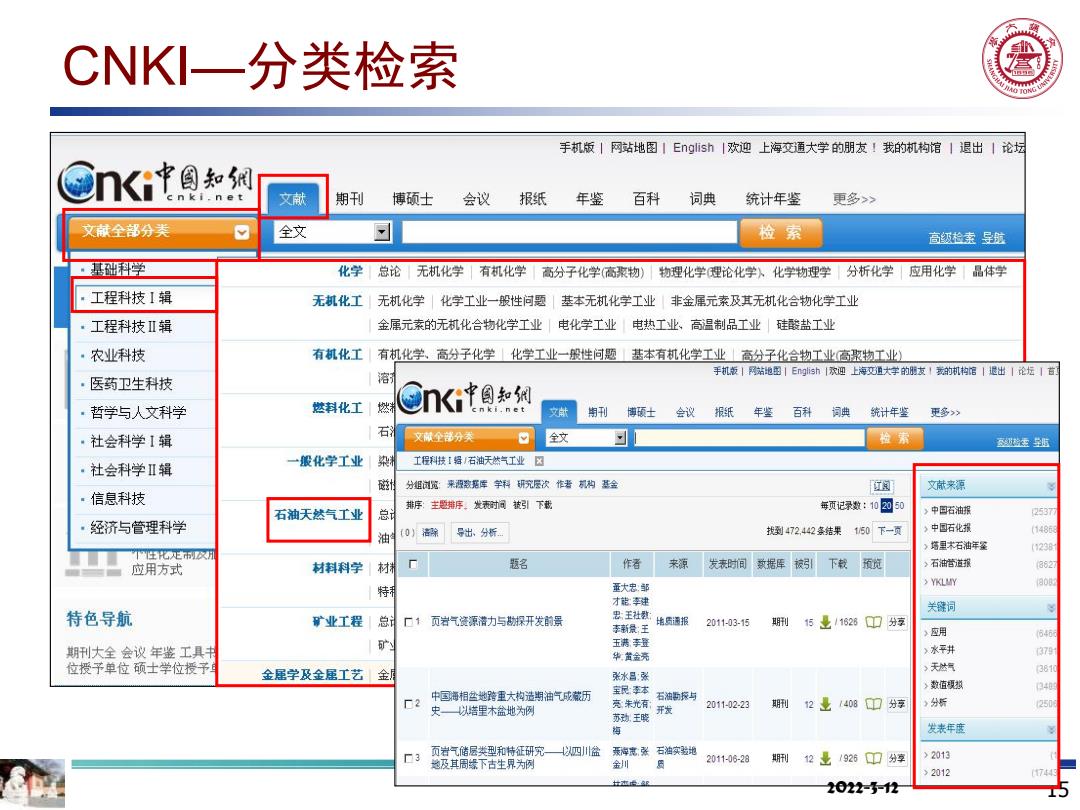Tick the checkbox for result 2

click(x=408, y=704)
